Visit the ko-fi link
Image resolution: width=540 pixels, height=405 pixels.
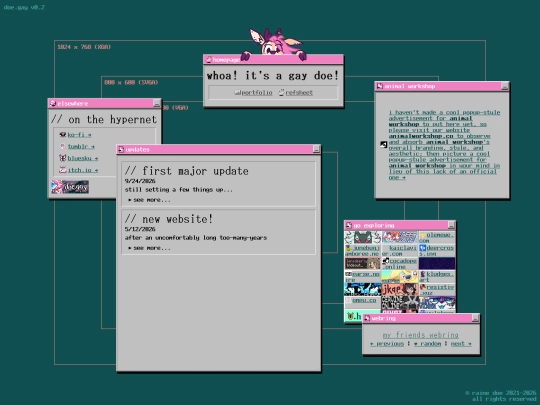79,135
